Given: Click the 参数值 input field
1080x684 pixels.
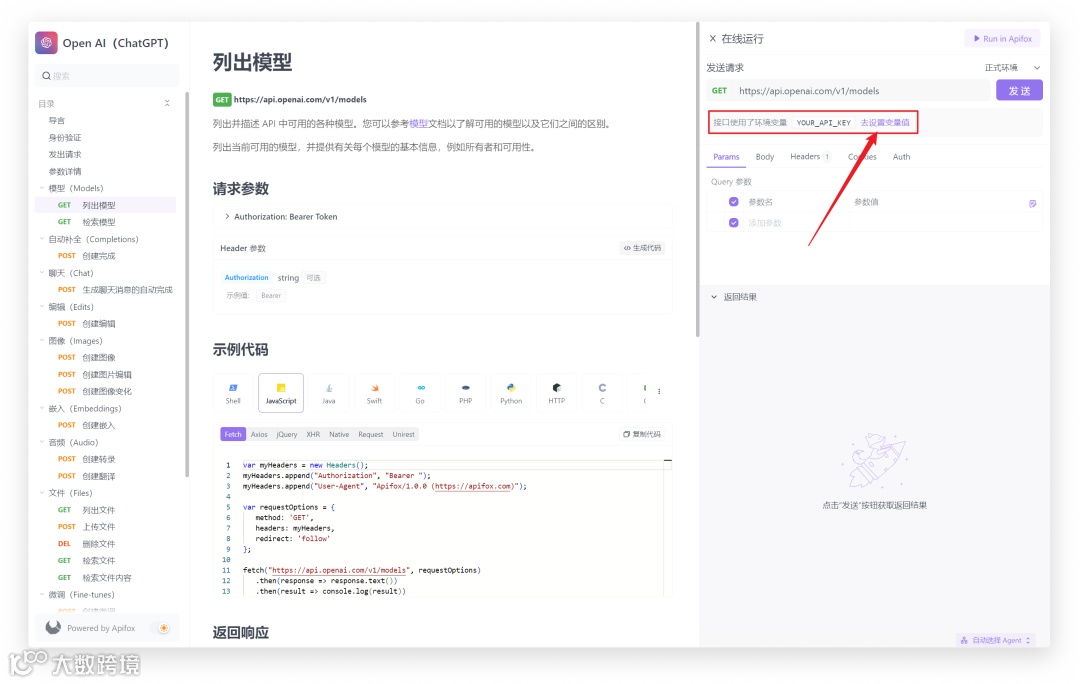Looking at the screenshot, I should click(x=937, y=202).
